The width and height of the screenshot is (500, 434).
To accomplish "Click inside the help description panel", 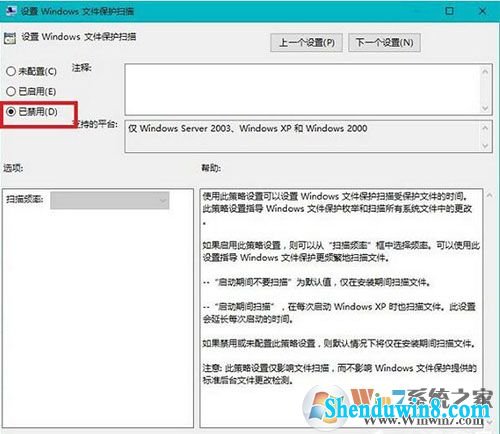I will tap(341, 308).
